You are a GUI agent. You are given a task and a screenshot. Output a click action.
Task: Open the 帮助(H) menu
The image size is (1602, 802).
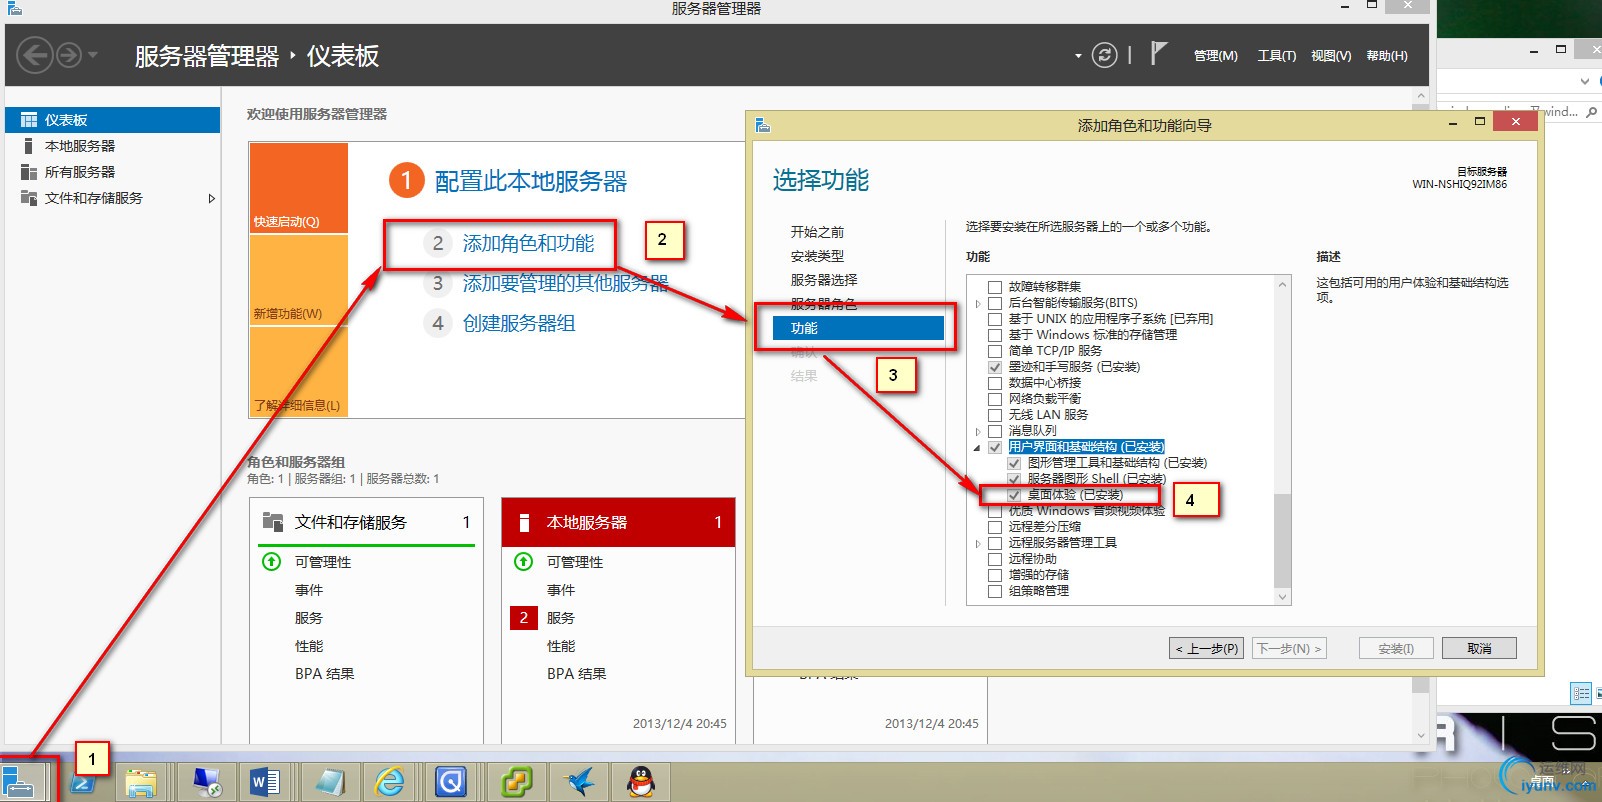tap(1387, 56)
